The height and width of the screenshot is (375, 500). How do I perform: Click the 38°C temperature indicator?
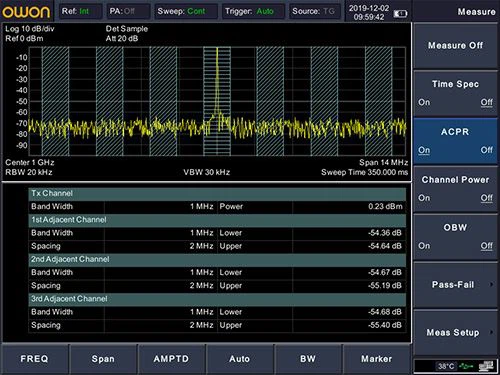click(x=446, y=366)
